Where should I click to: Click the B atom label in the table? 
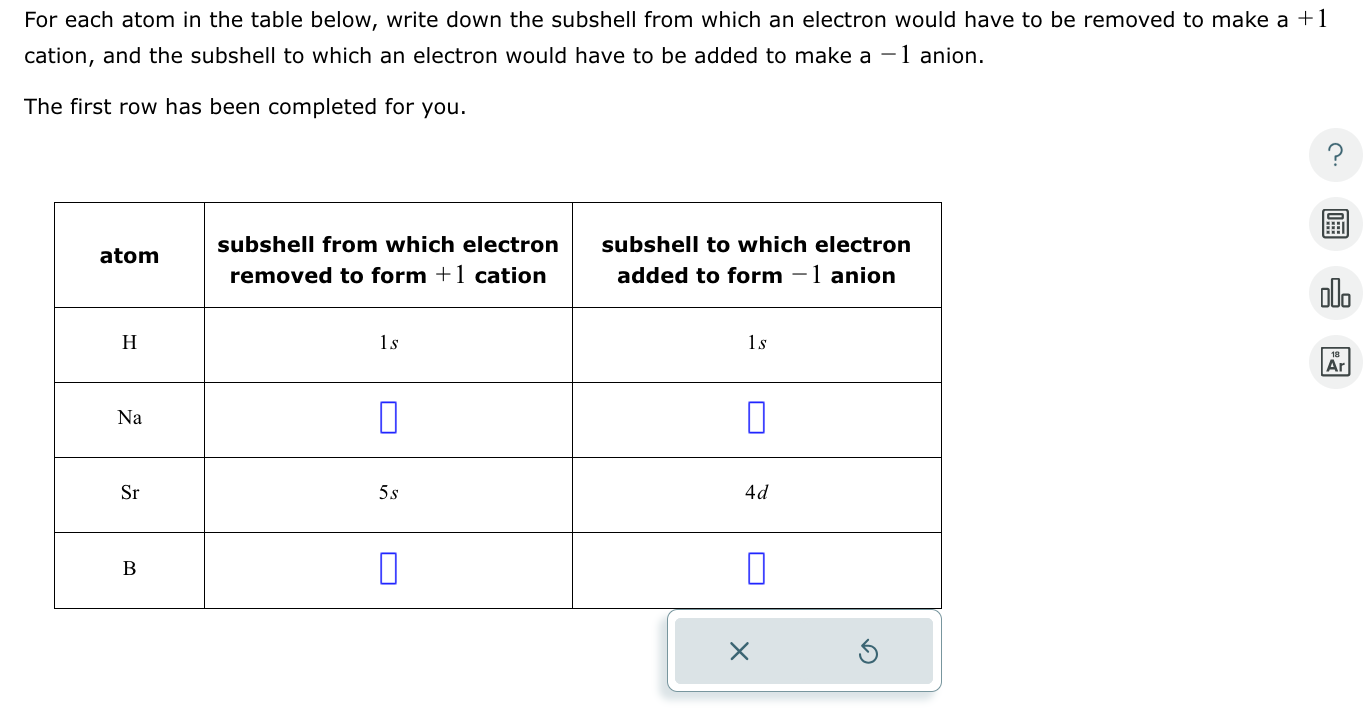(128, 567)
